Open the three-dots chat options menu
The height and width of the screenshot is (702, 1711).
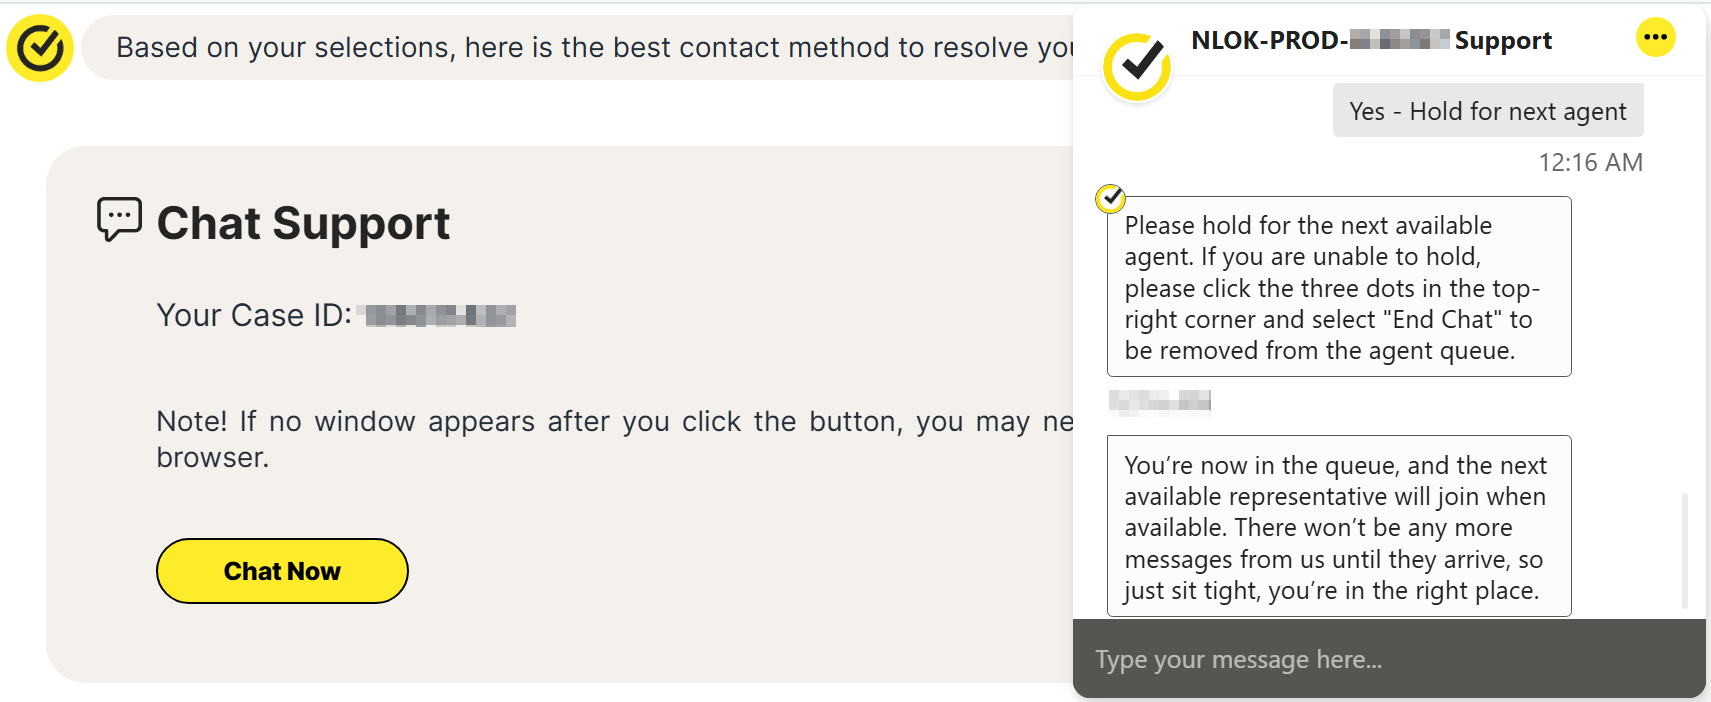[x=1655, y=38]
